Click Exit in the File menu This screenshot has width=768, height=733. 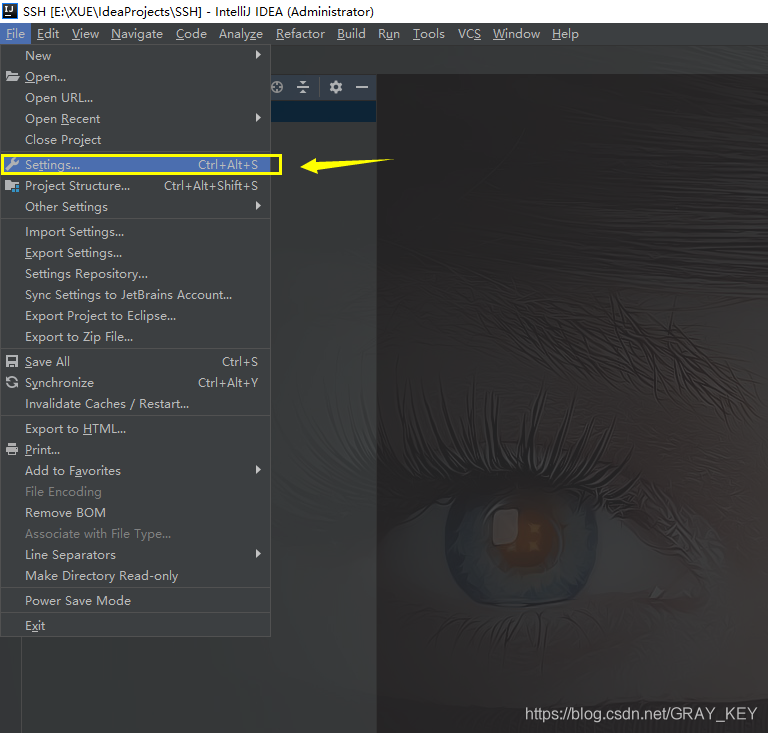coord(136,626)
